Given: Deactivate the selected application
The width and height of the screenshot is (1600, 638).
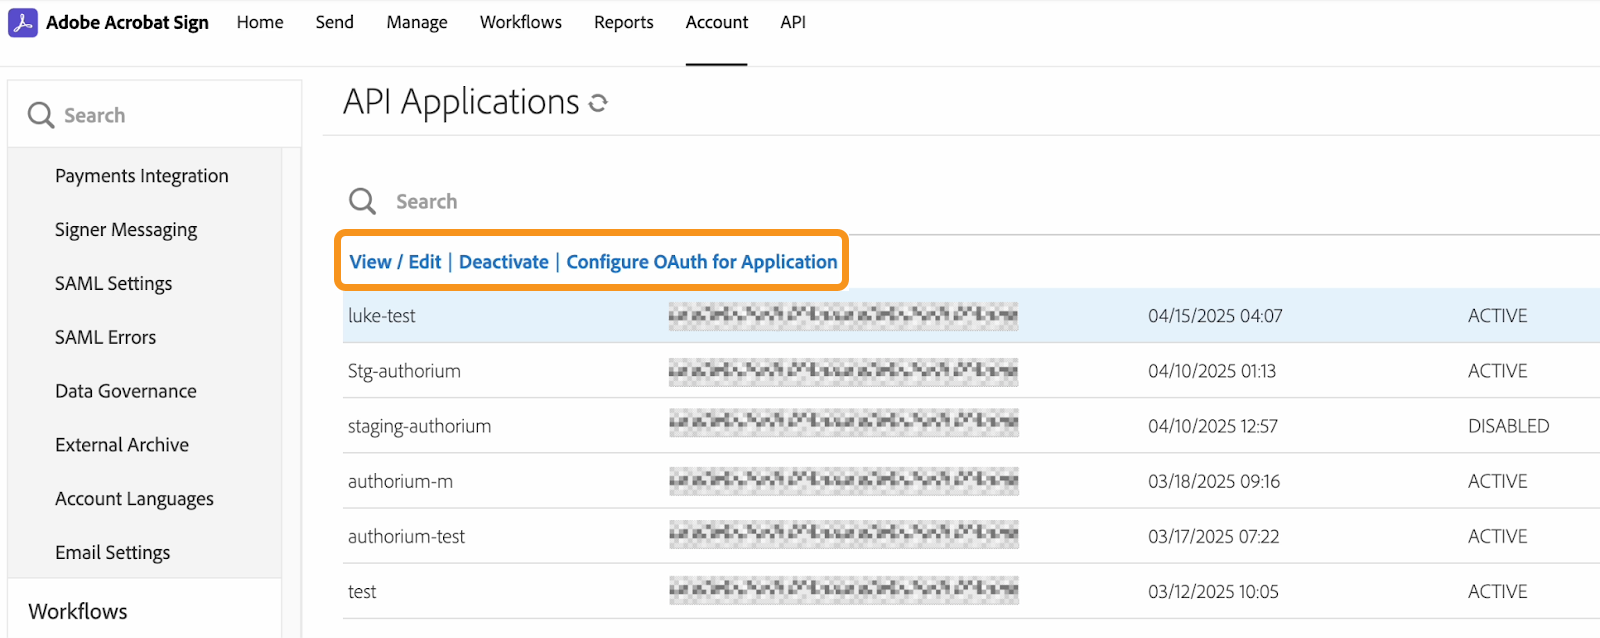Looking at the screenshot, I should [x=503, y=262].
